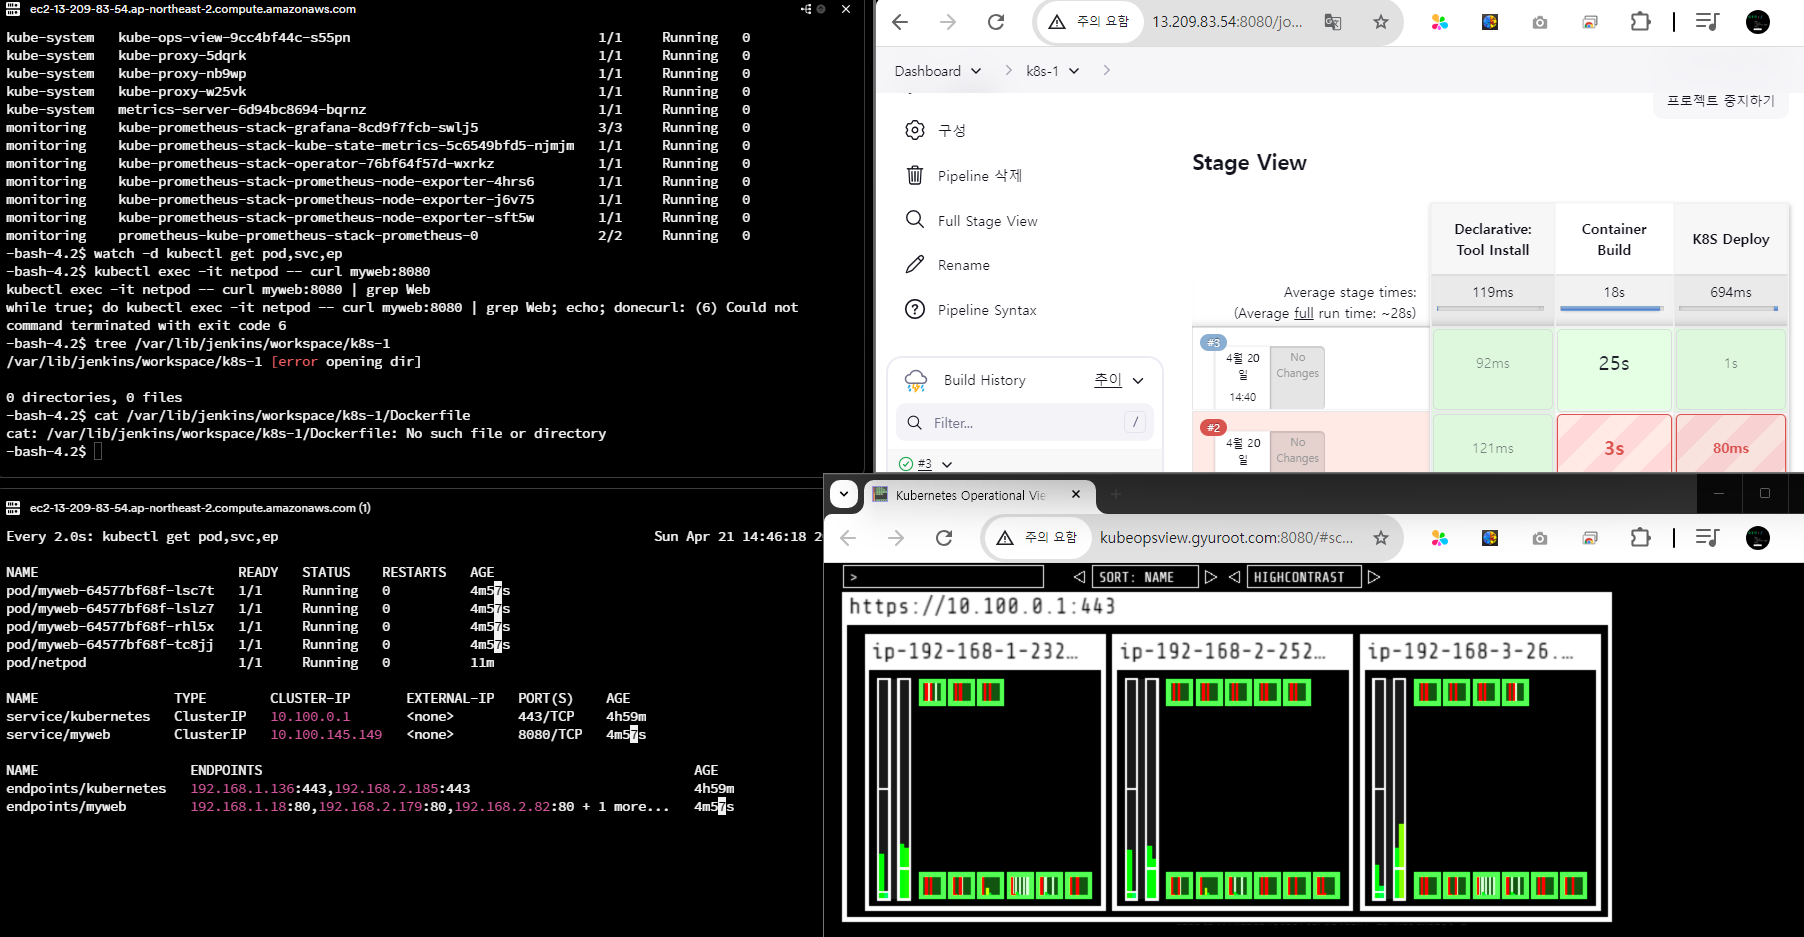Go back in the Jenkins browser window
The width and height of the screenshot is (1804, 937).
tap(900, 22)
